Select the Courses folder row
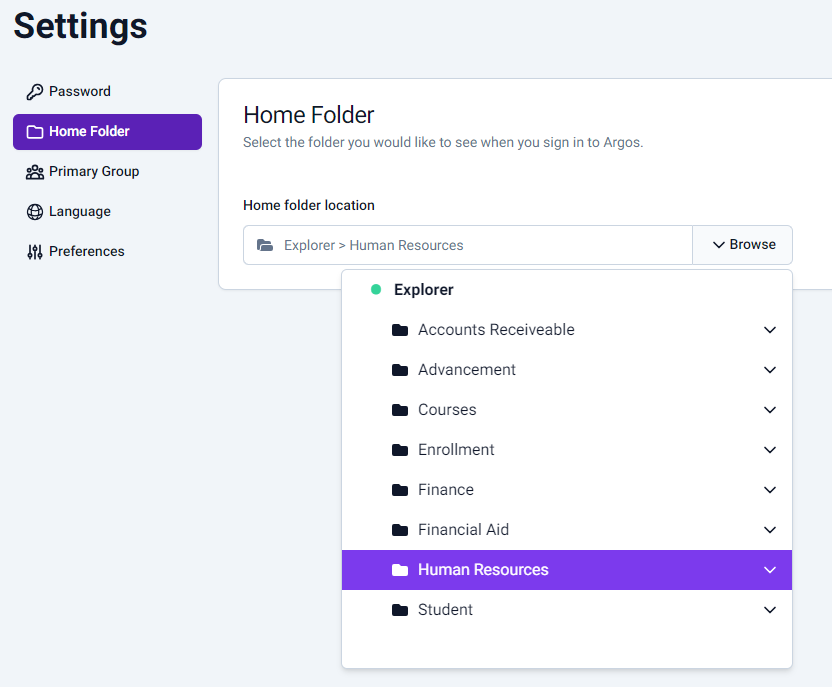 point(567,410)
